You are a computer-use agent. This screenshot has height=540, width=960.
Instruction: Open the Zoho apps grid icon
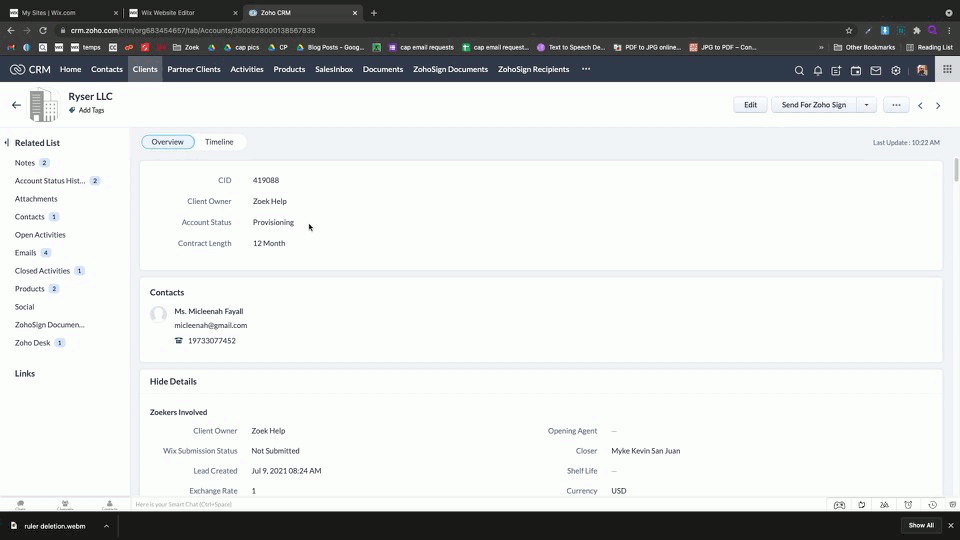click(947, 69)
